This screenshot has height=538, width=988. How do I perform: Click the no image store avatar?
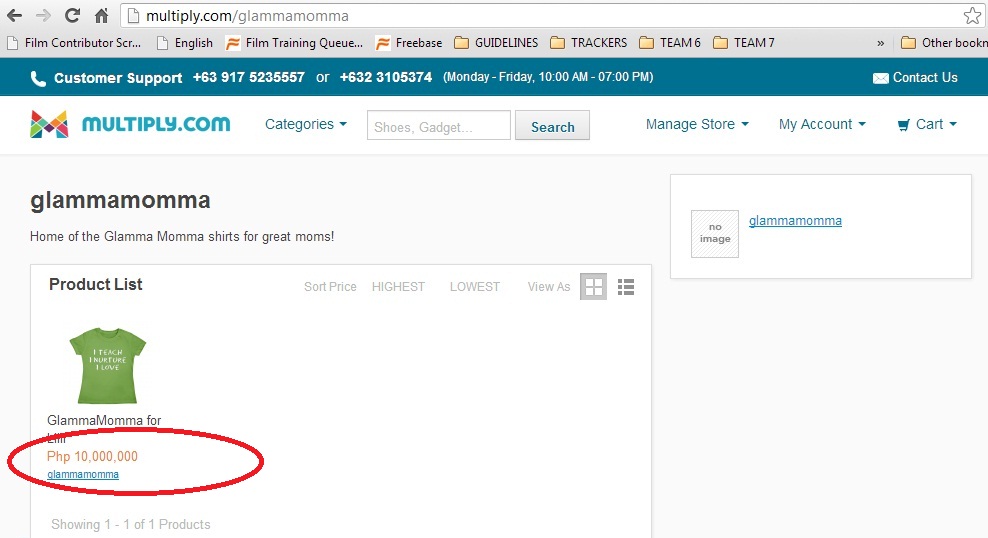click(x=715, y=234)
